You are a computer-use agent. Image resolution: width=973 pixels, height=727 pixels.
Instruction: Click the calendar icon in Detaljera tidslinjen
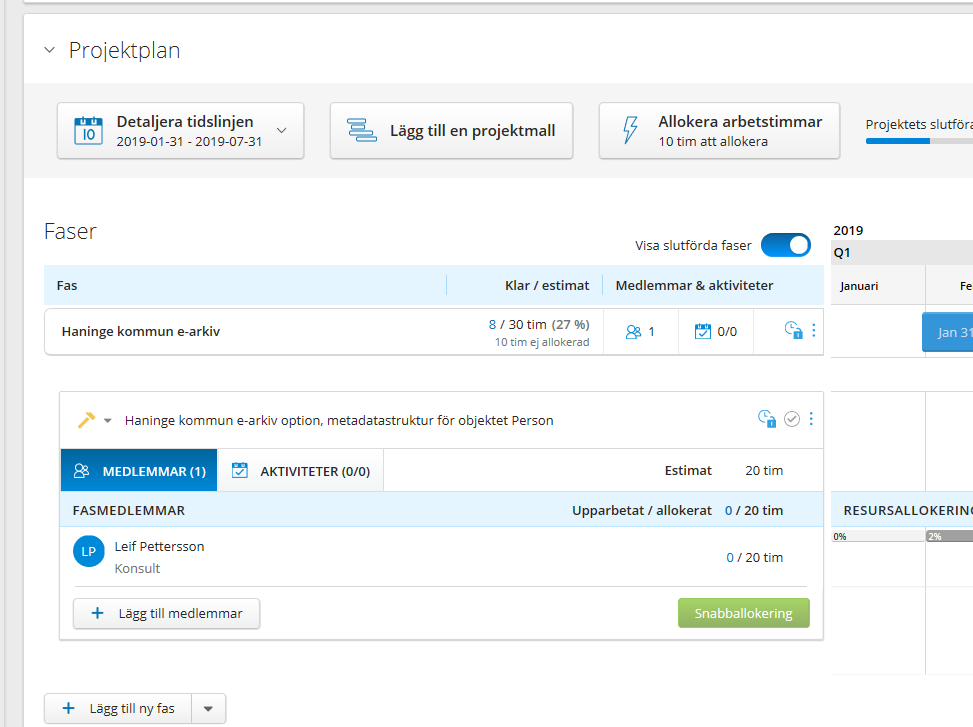[89, 131]
